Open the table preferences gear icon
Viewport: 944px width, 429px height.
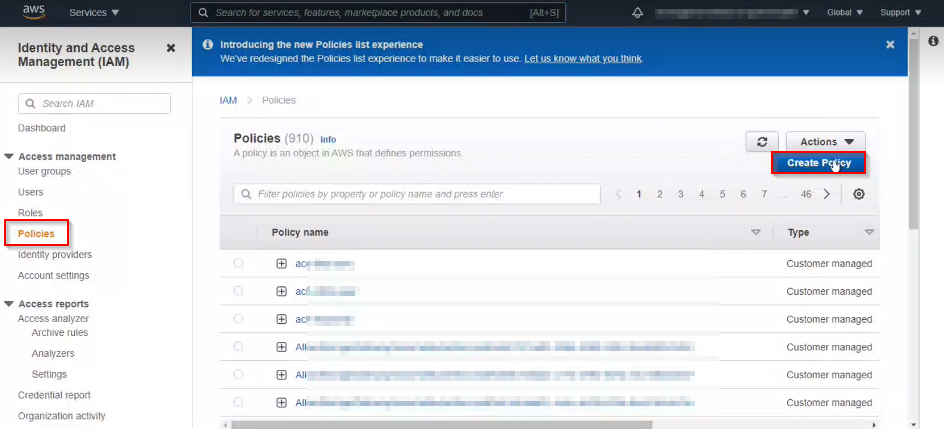coord(859,194)
